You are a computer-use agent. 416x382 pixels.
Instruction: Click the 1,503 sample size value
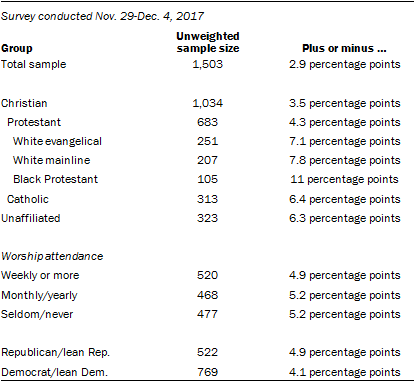pyautogui.click(x=207, y=64)
